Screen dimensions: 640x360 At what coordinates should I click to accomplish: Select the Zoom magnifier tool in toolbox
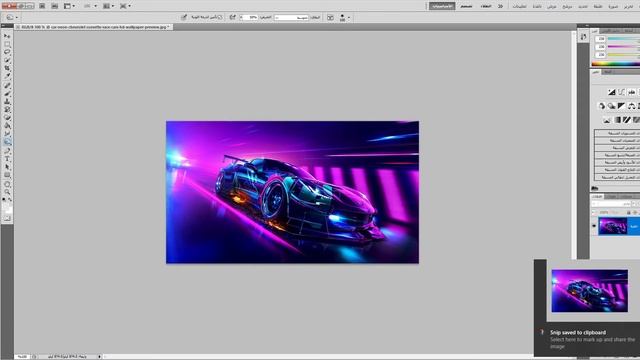[x=7, y=192]
